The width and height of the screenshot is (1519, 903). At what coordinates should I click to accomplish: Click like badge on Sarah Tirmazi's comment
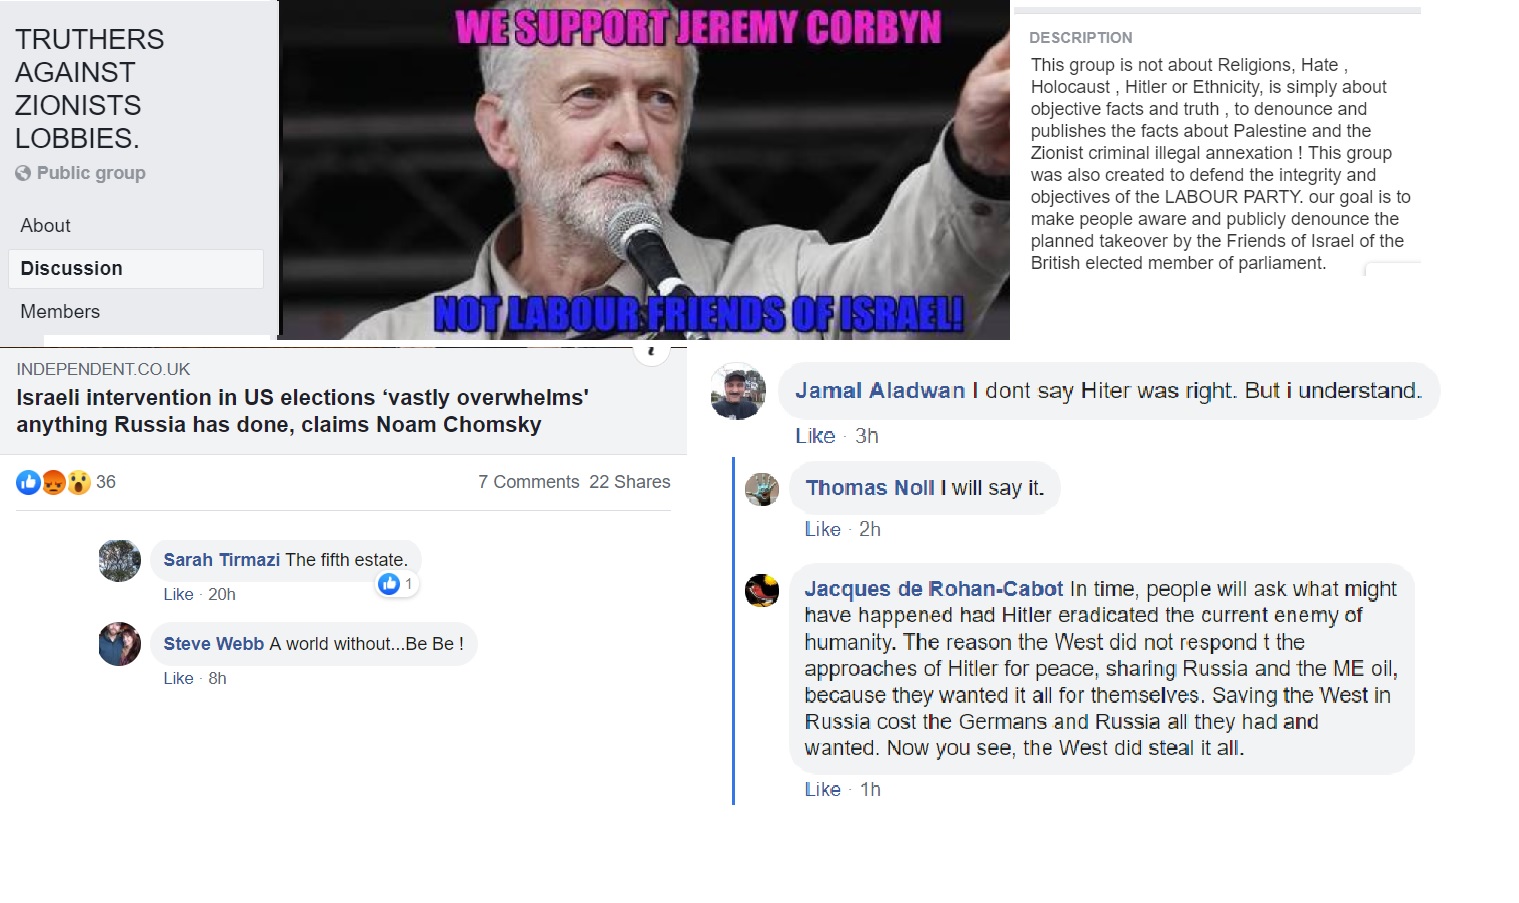tap(397, 584)
